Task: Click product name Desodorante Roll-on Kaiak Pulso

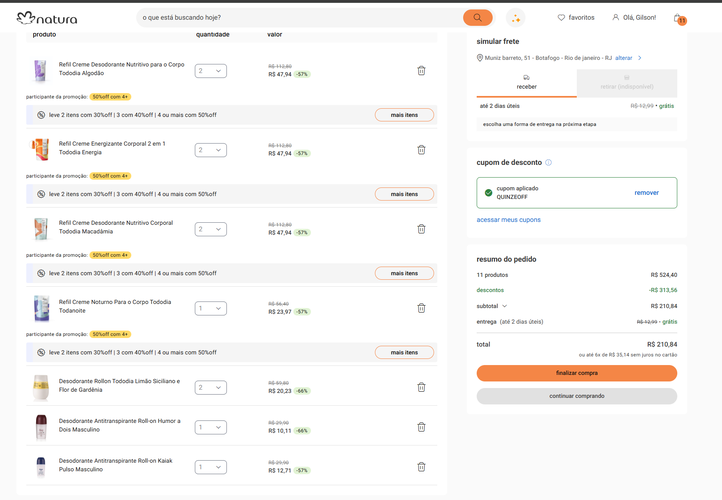Action: [116, 465]
